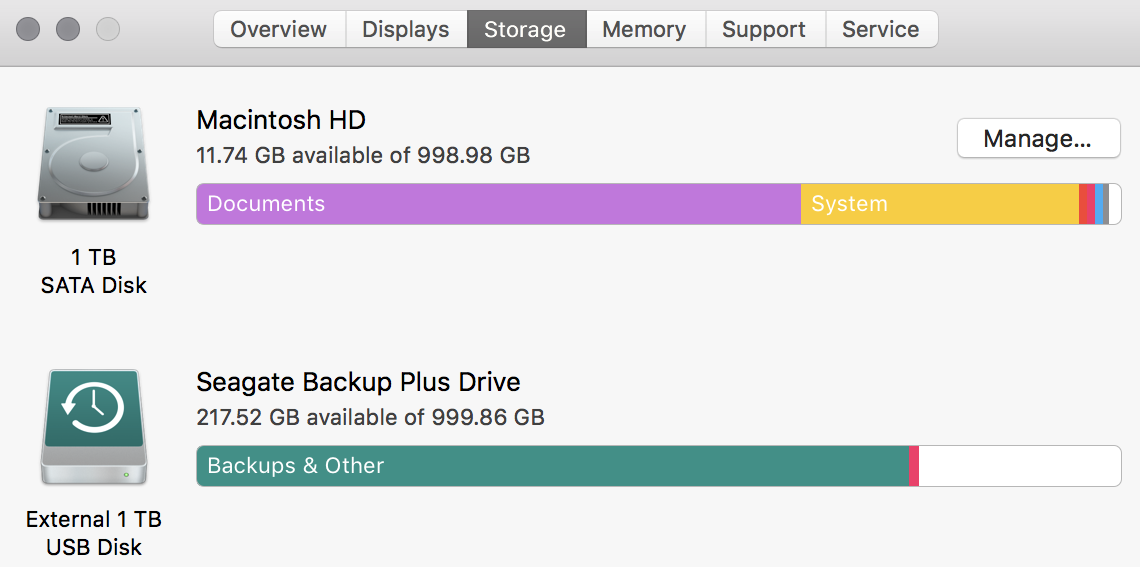Viewport: 1140px width, 567px height.
Task: Open the Displays tab
Action: (x=406, y=30)
